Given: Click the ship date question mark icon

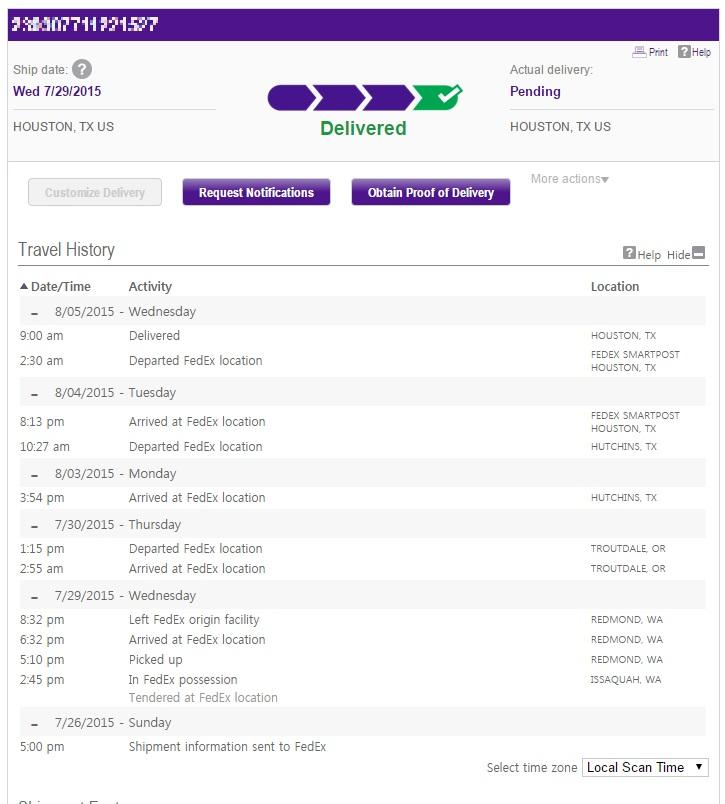Looking at the screenshot, I should [82, 69].
